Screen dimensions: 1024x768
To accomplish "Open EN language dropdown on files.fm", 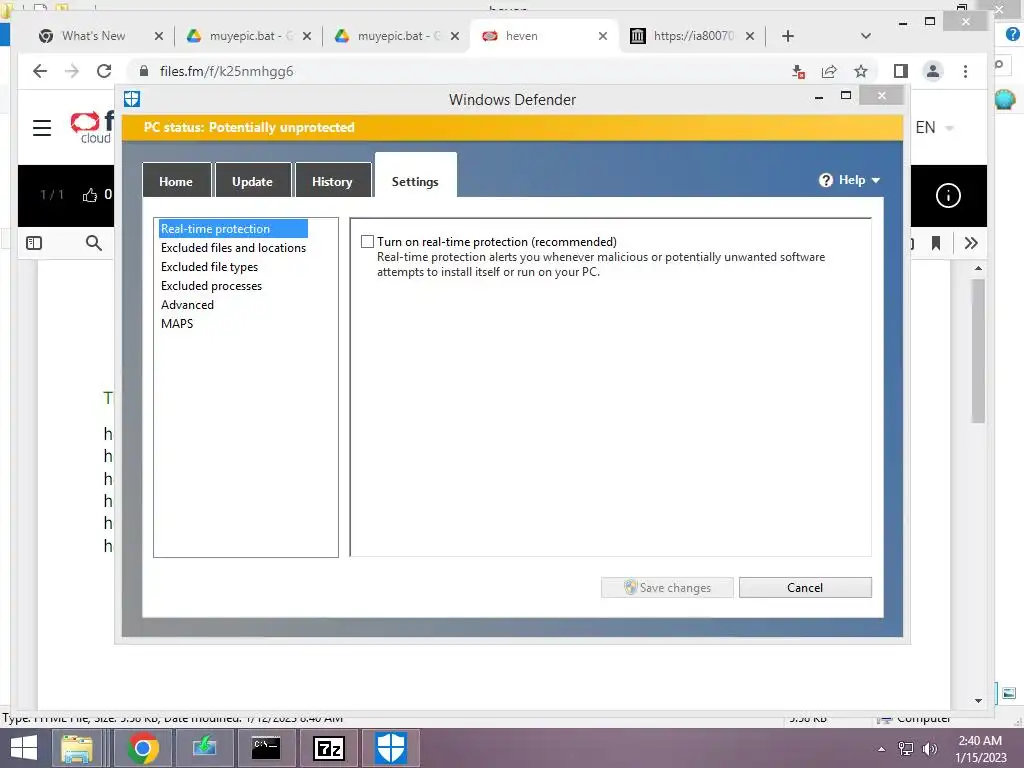I will (934, 127).
